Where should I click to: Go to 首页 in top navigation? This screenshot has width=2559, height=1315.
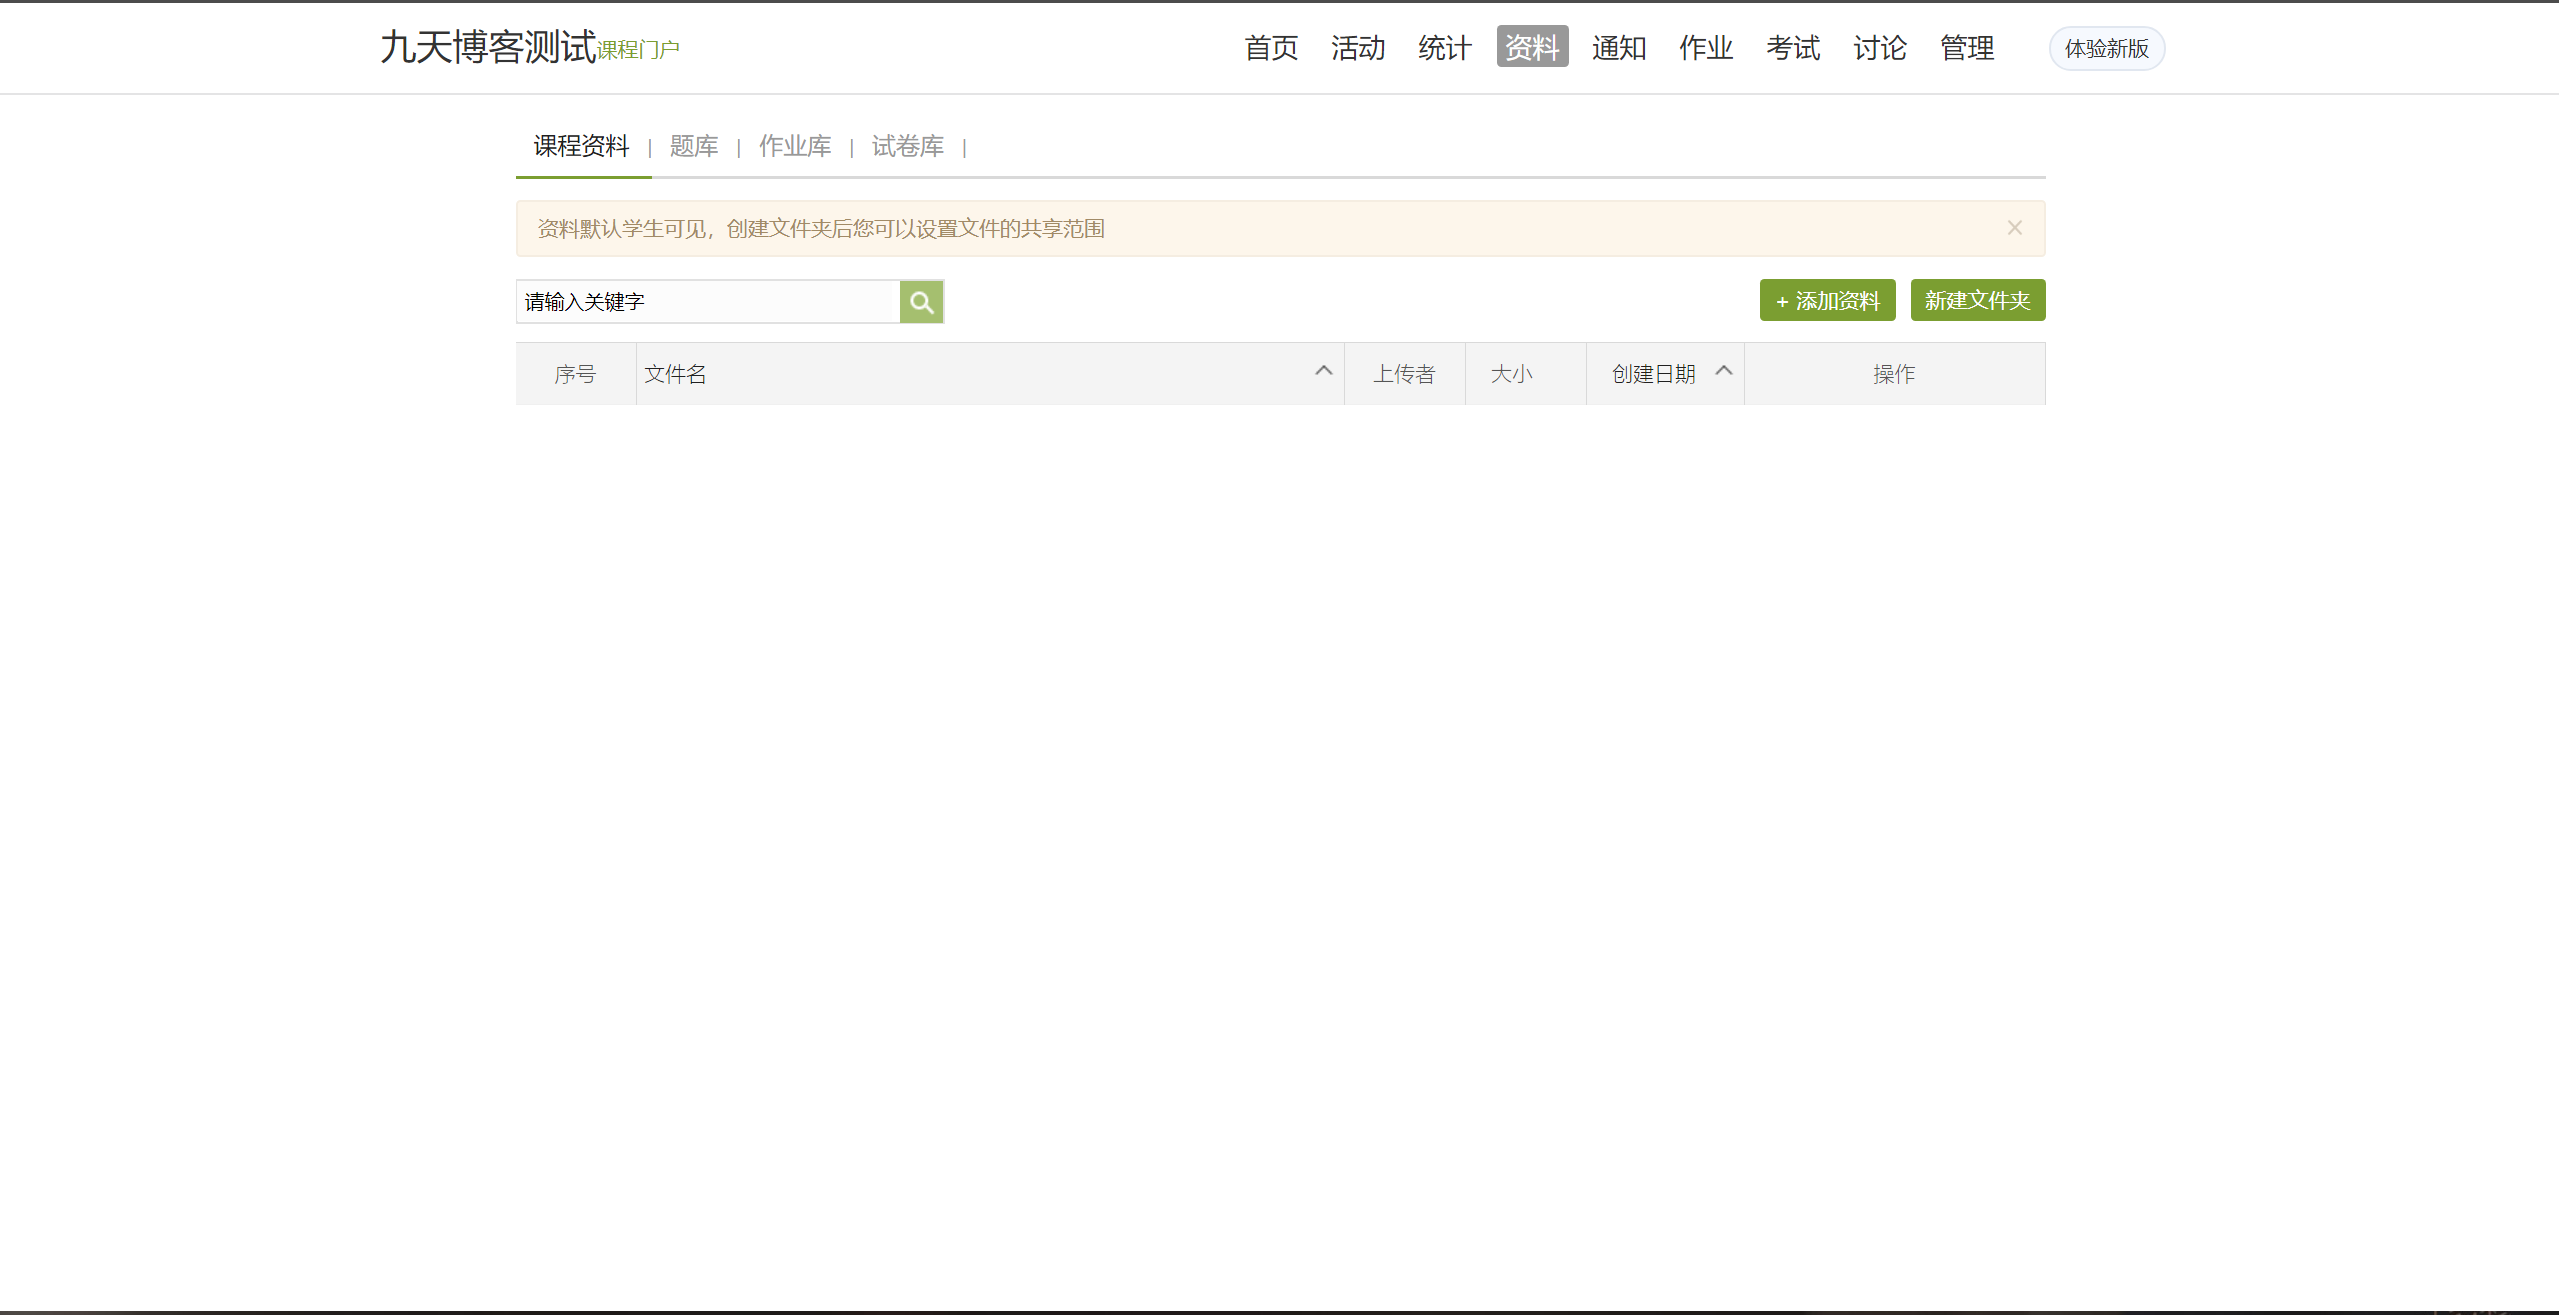click(1271, 48)
